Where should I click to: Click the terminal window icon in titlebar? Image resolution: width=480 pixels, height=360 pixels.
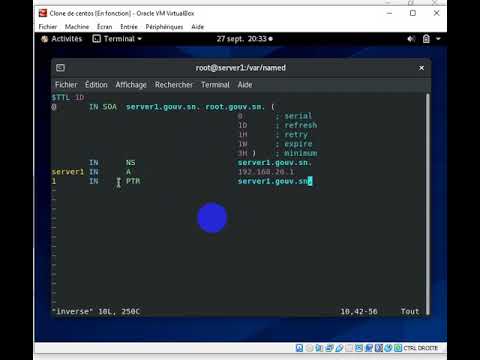click(x=60, y=68)
